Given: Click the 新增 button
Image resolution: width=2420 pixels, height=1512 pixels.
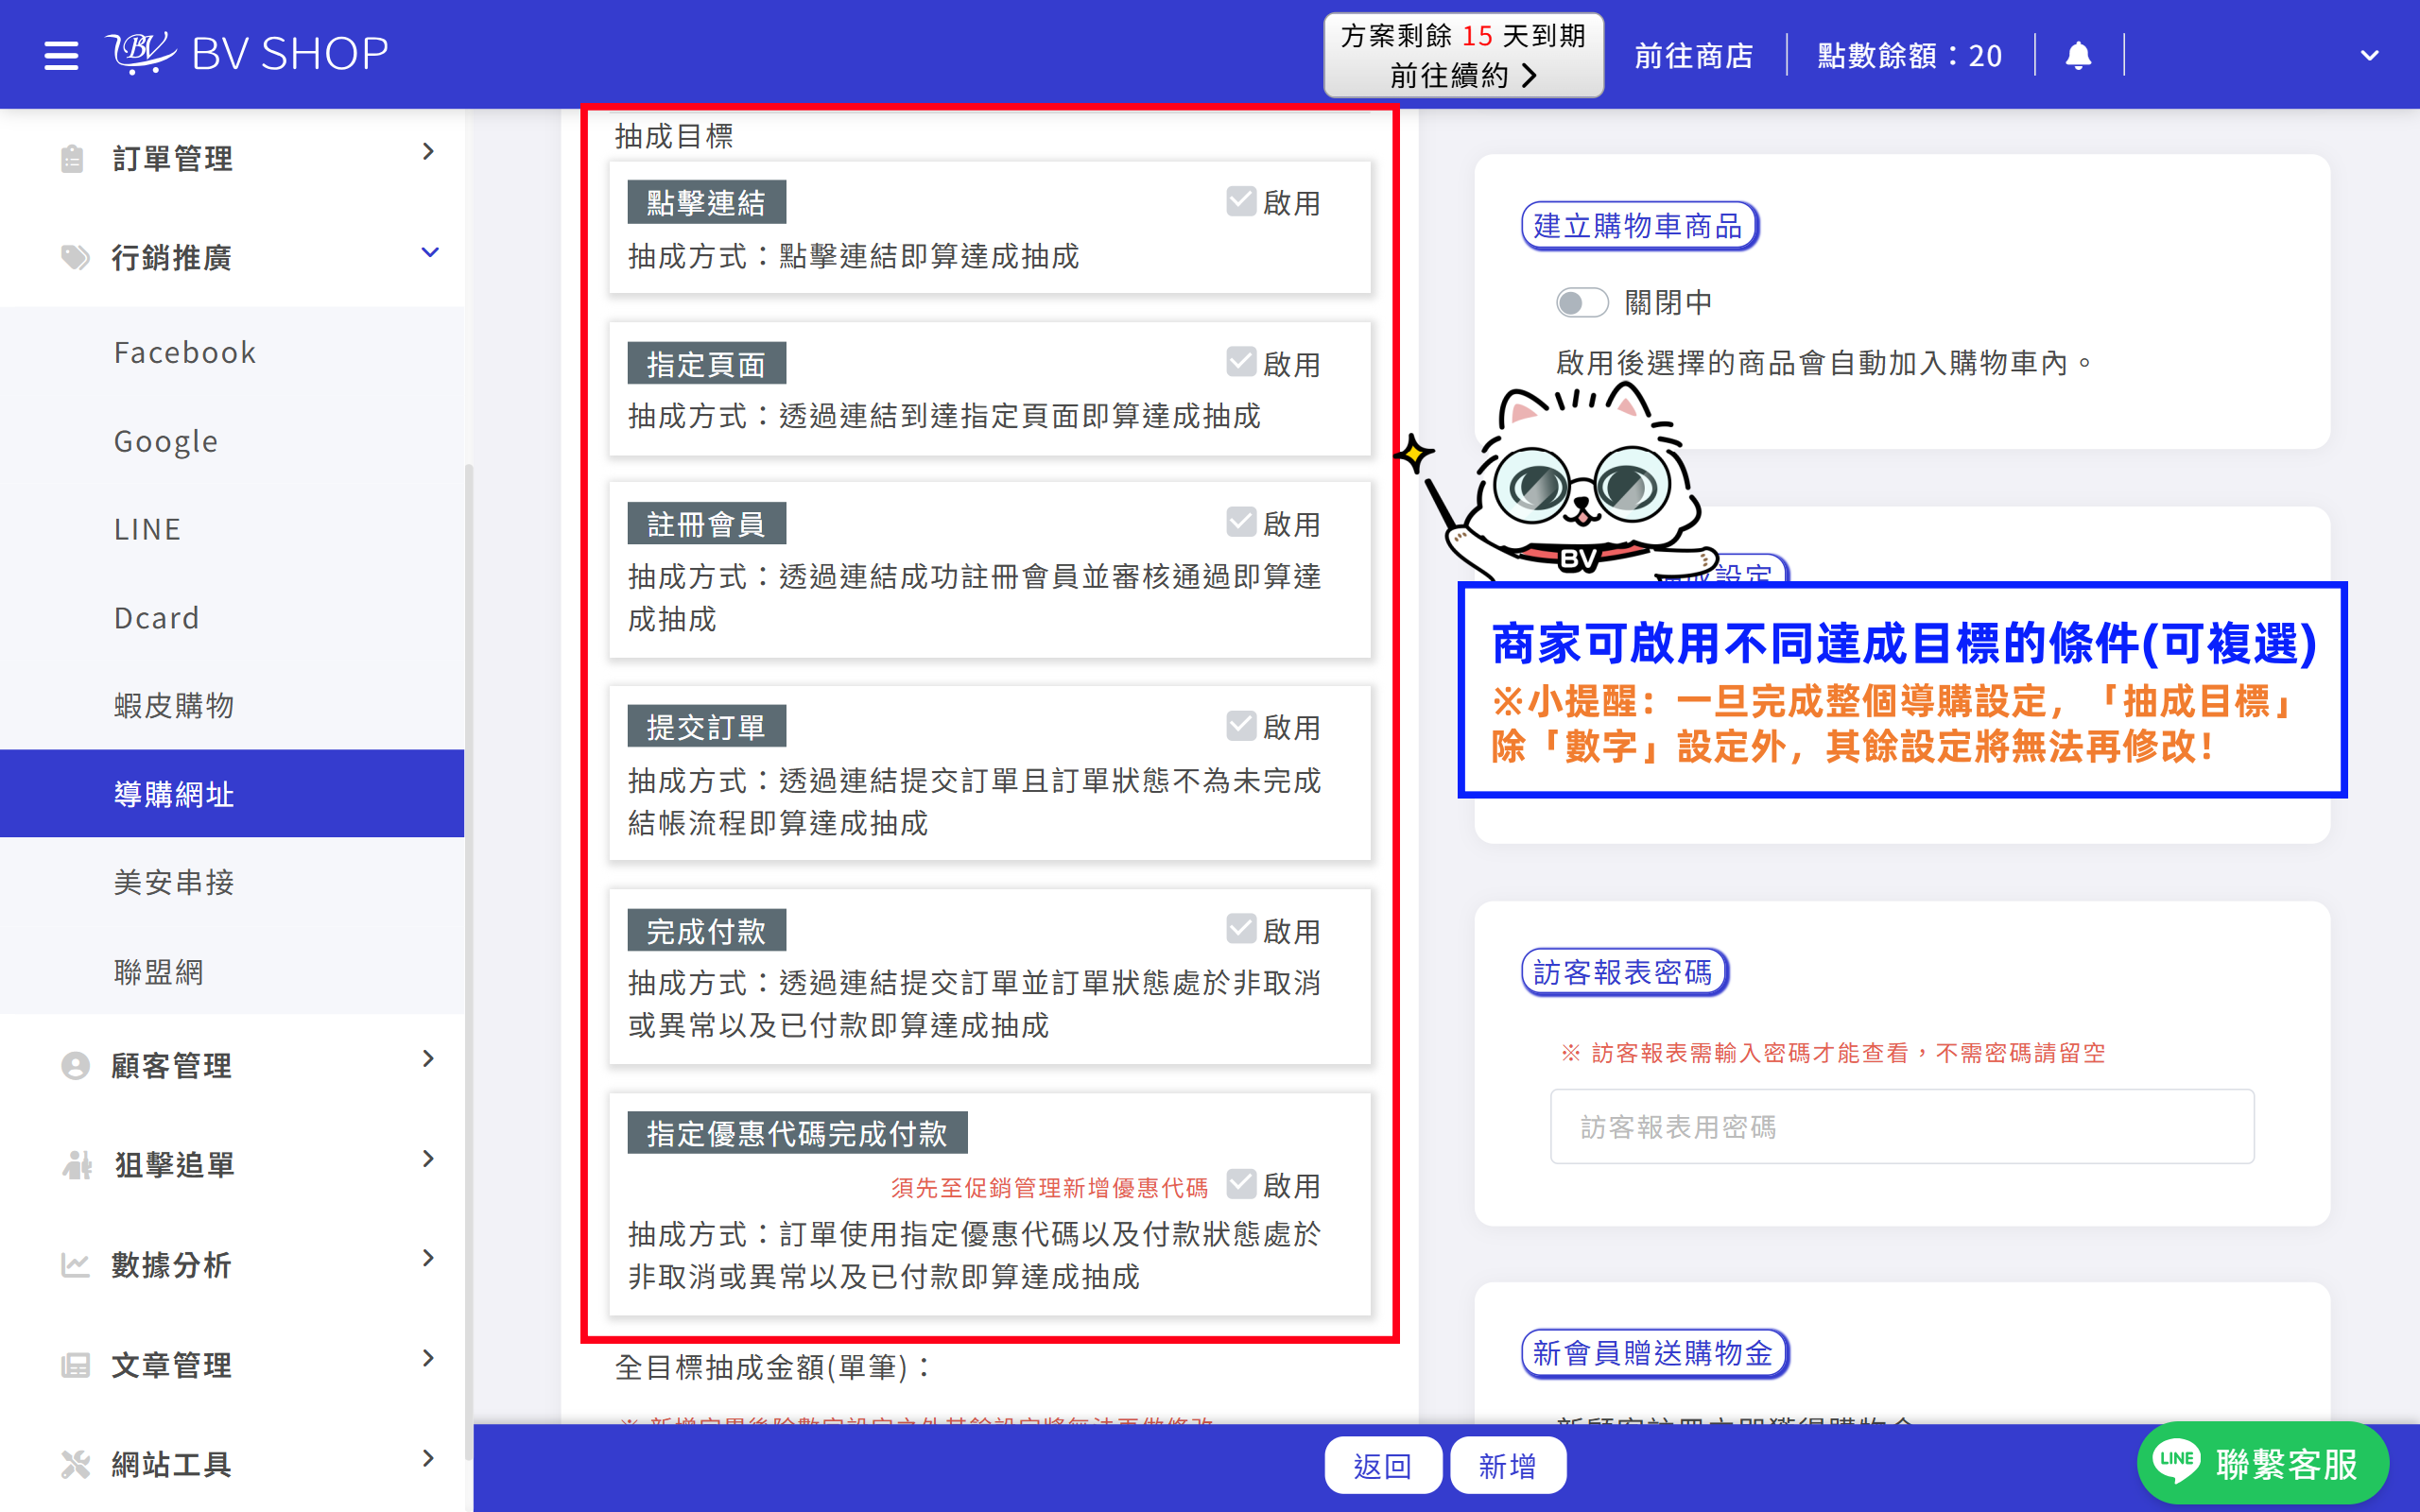Looking at the screenshot, I should 1507,1465.
